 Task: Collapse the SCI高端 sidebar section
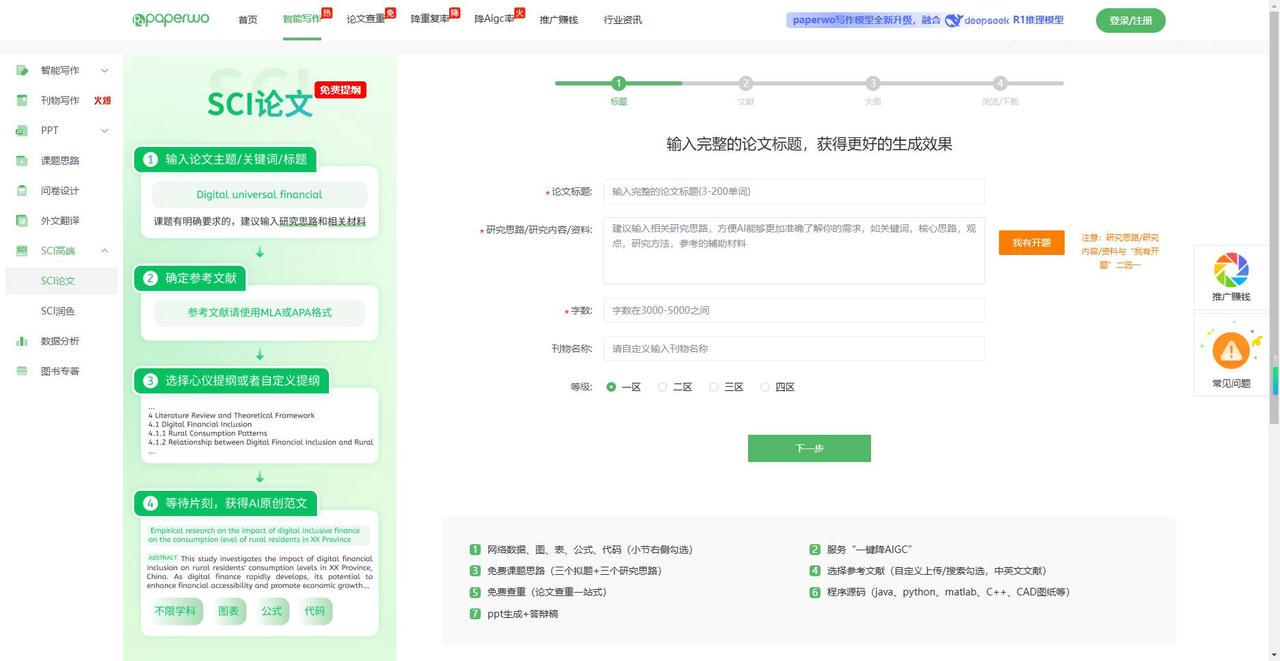[x=104, y=251]
